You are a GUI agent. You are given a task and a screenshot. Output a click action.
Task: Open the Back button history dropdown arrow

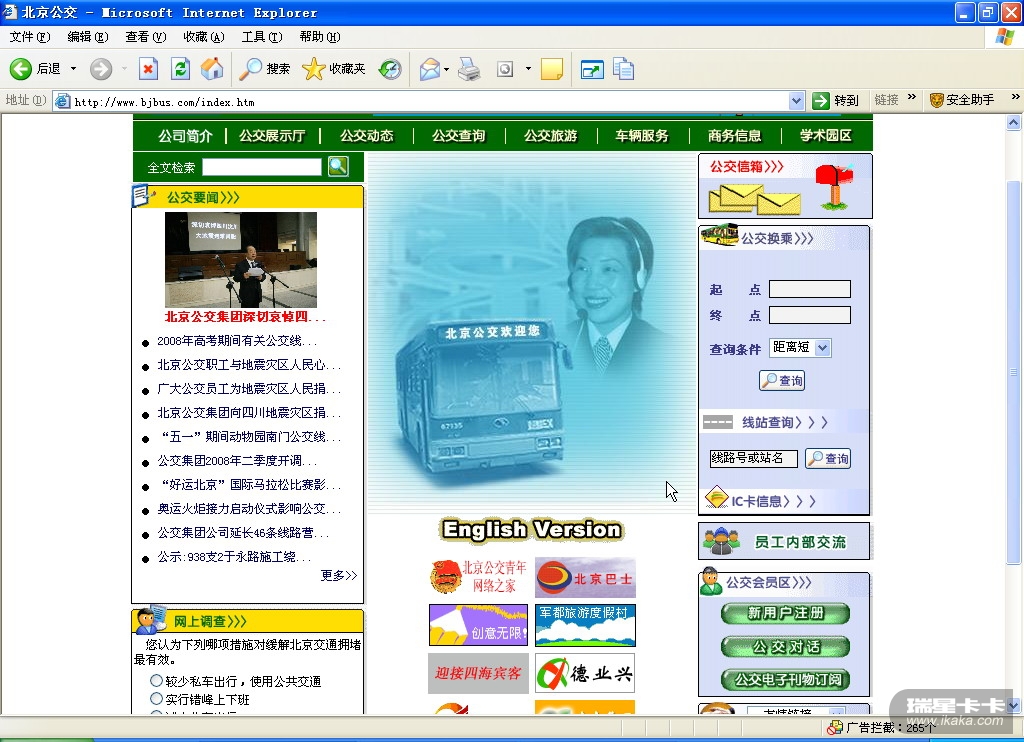click(x=73, y=69)
